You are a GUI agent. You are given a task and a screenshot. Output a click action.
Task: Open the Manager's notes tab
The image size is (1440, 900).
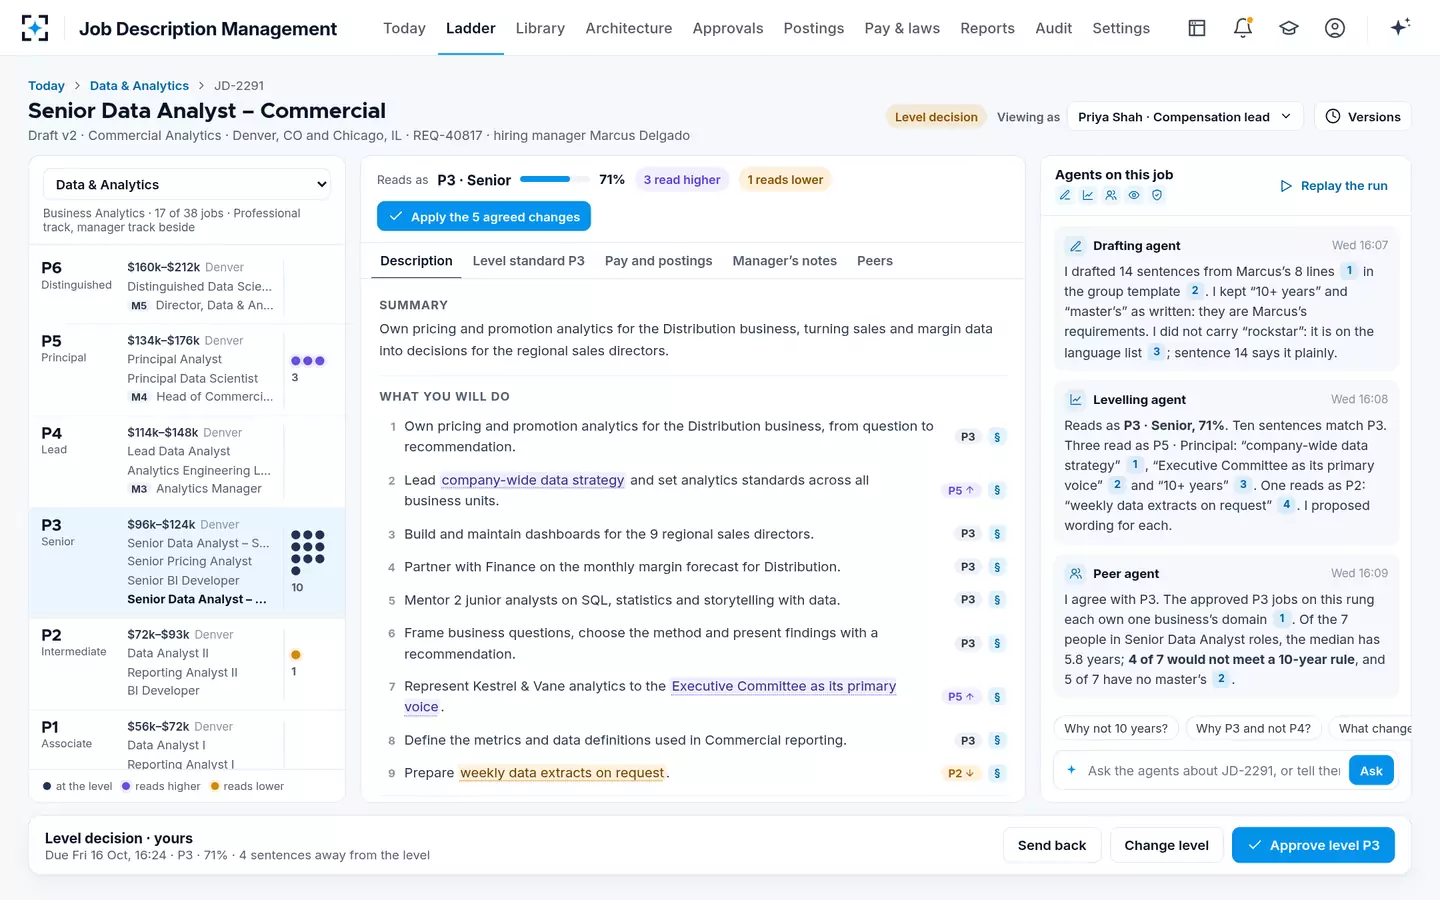[x=785, y=261]
